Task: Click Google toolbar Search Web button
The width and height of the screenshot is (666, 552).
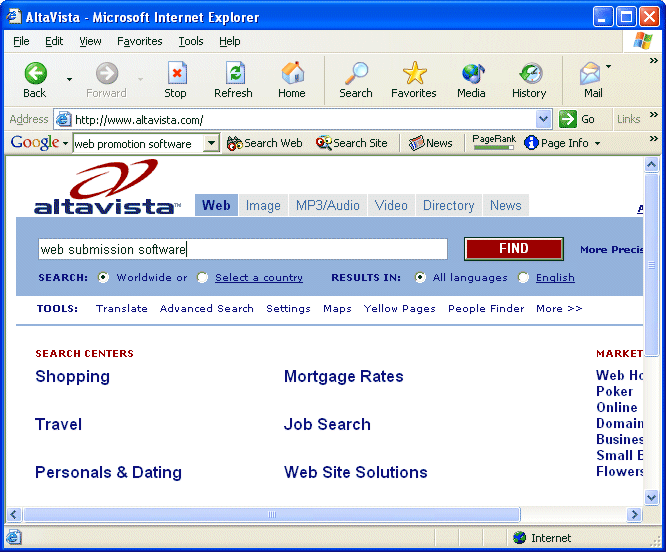Action: (x=265, y=143)
